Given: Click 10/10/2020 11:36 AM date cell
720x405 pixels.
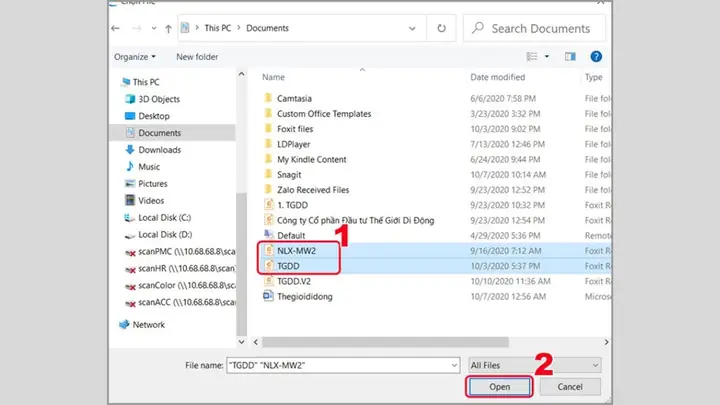Looking at the screenshot, I should [x=510, y=281].
